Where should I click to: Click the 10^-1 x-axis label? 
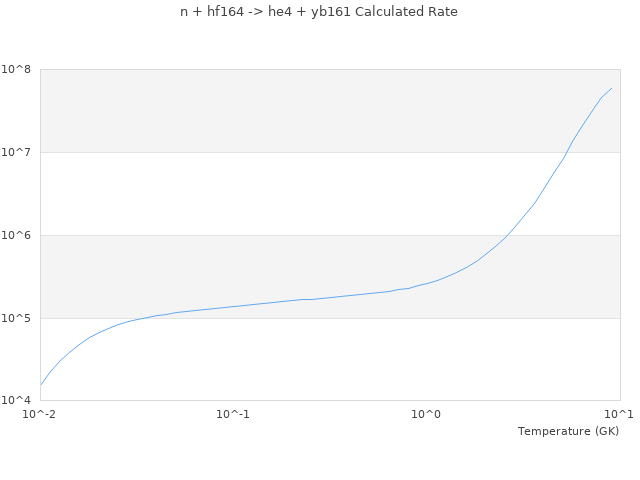pos(233,414)
